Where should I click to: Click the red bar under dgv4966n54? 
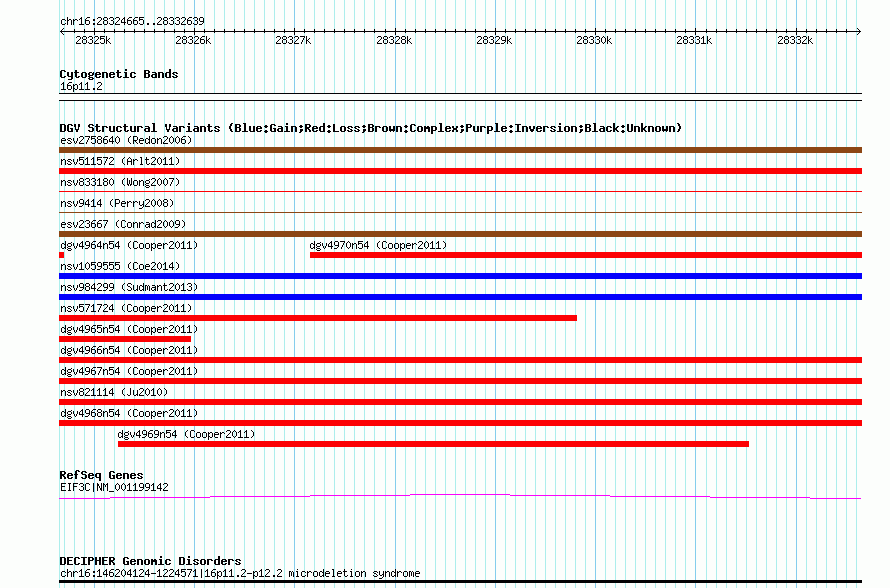pyautogui.click(x=460, y=360)
